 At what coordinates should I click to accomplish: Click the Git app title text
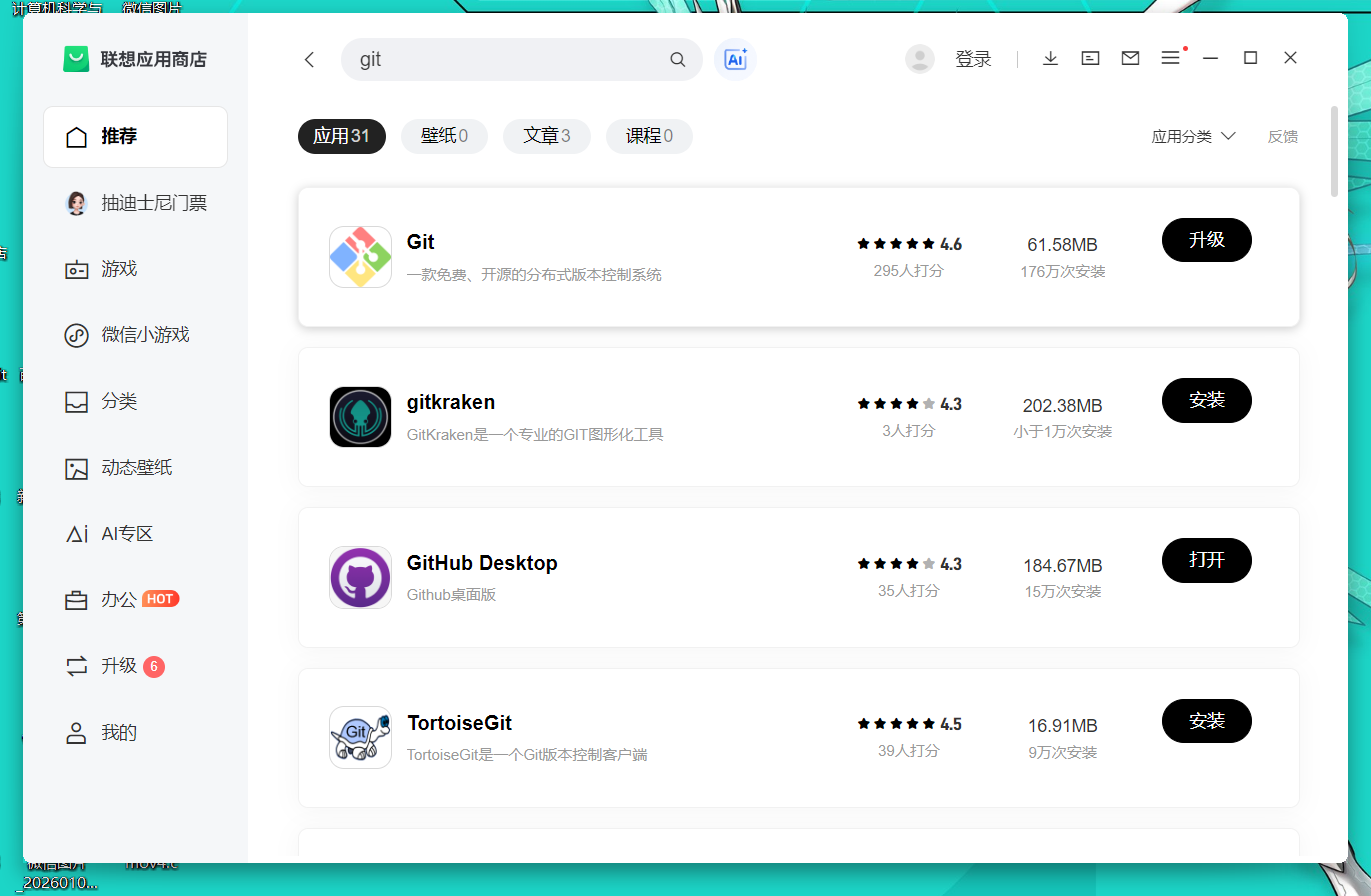[421, 242]
